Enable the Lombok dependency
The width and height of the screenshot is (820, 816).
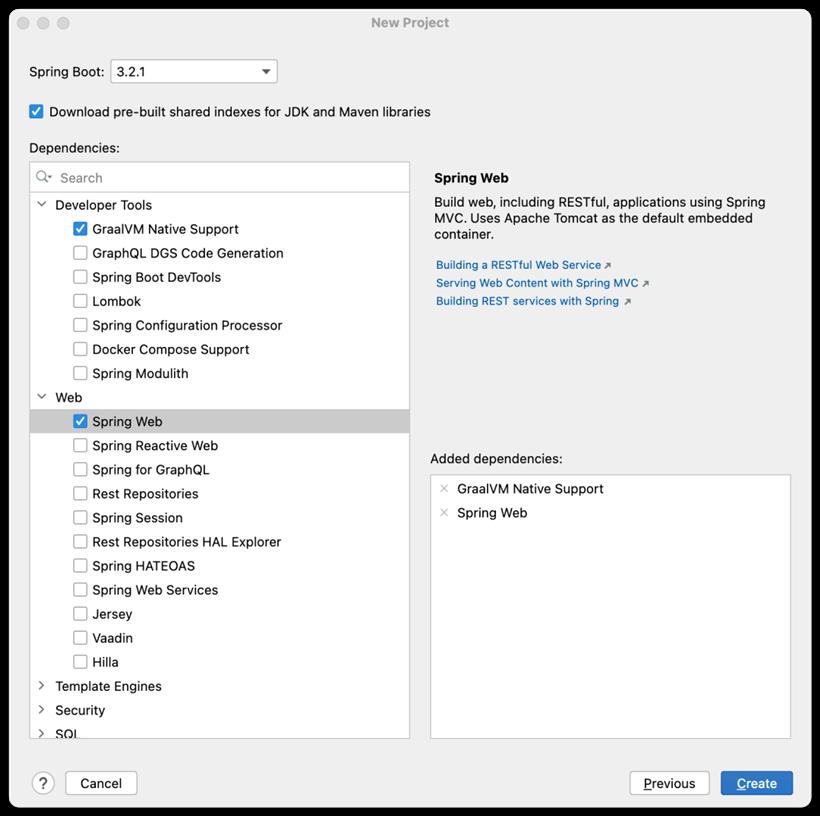coord(80,301)
